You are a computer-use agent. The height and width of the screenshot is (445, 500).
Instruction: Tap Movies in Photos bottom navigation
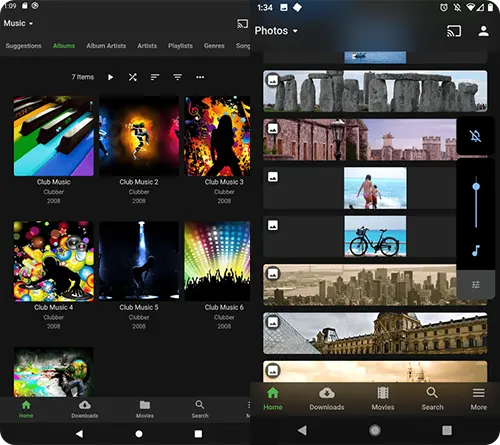coord(383,399)
